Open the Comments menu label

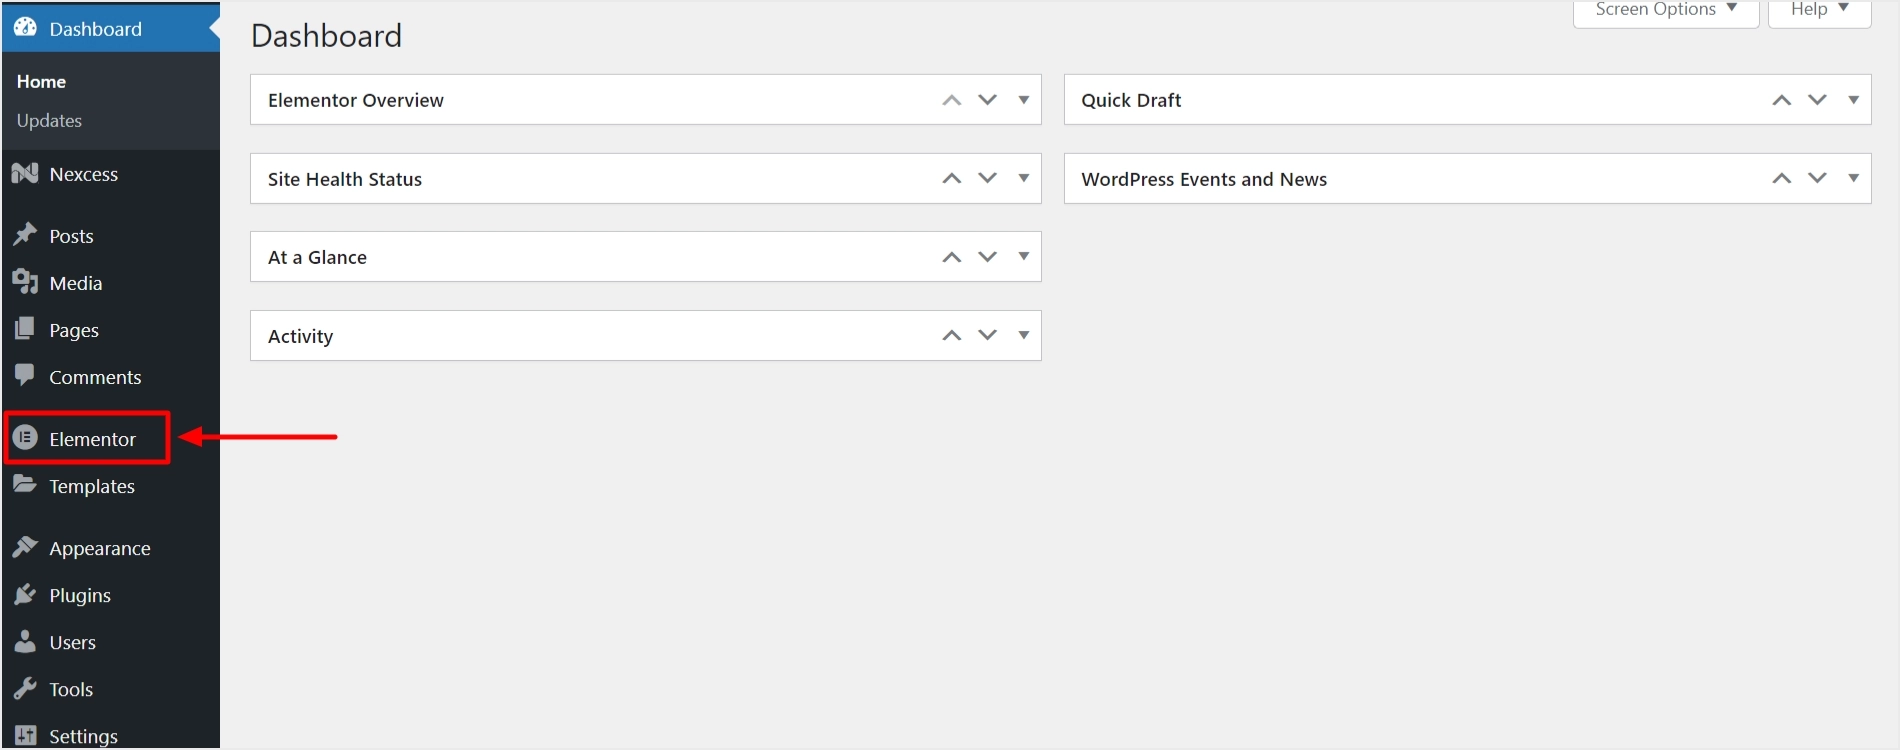tap(95, 377)
